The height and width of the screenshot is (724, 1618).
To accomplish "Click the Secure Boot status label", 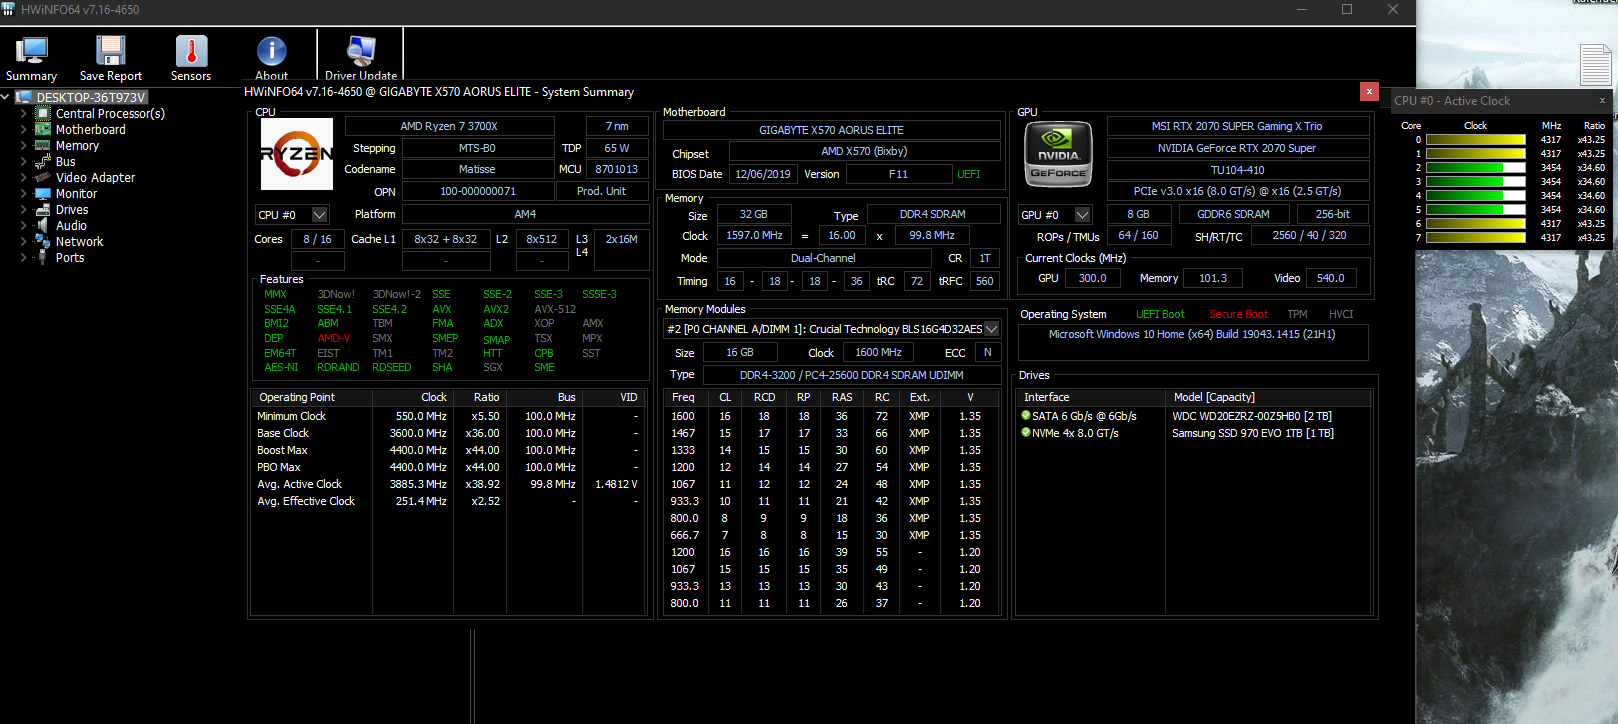I will 1238,314.
